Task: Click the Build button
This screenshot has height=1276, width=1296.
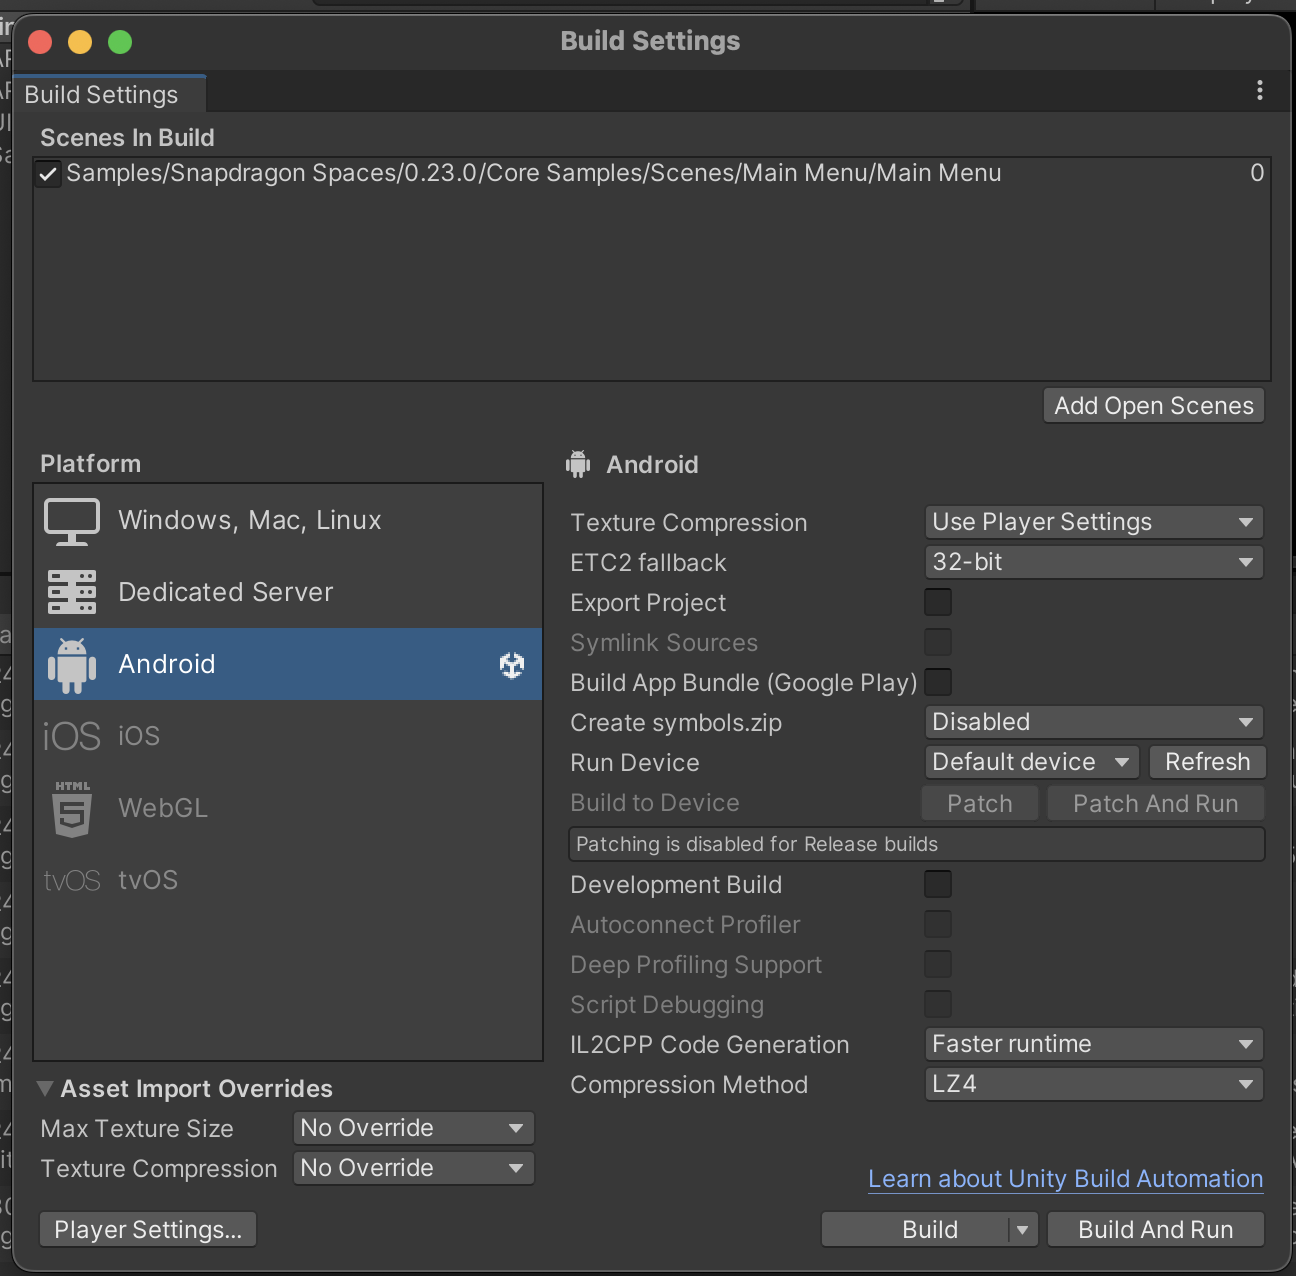Action: [916, 1230]
